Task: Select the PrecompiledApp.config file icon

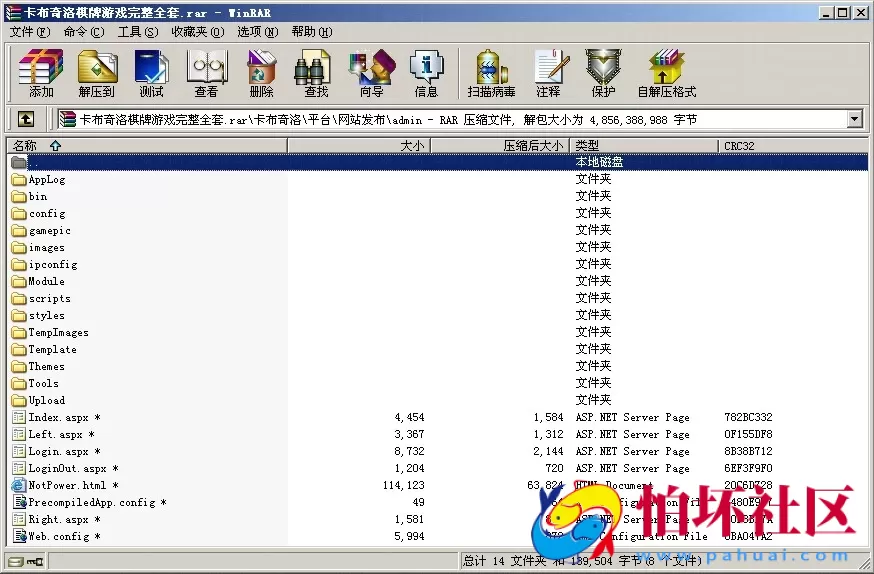Action: coord(19,502)
